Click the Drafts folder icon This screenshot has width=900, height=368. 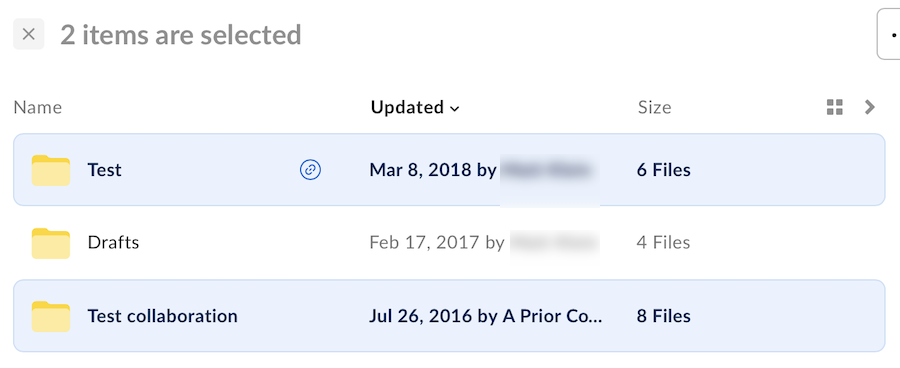click(x=51, y=243)
